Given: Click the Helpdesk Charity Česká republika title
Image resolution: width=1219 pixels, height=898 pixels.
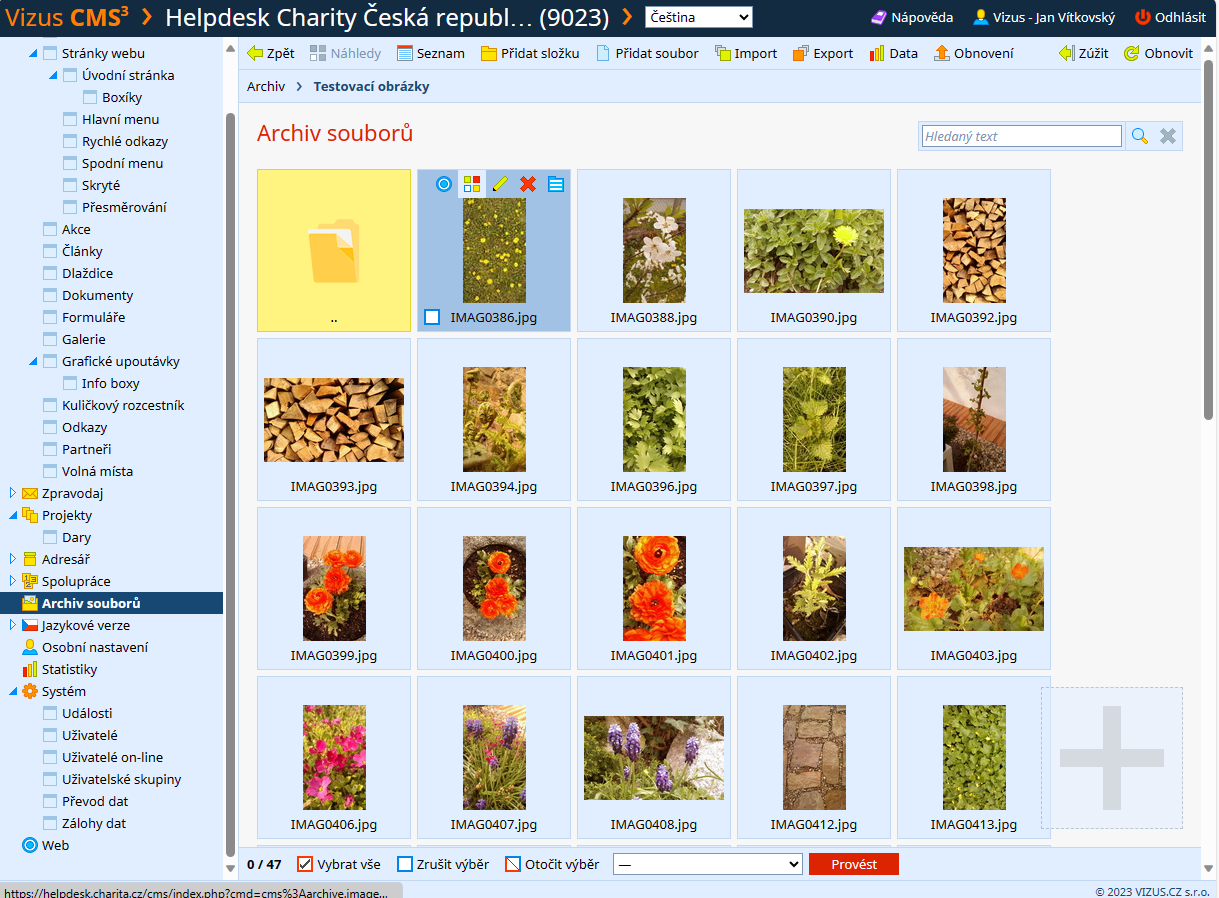Looking at the screenshot, I should pos(387,17).
